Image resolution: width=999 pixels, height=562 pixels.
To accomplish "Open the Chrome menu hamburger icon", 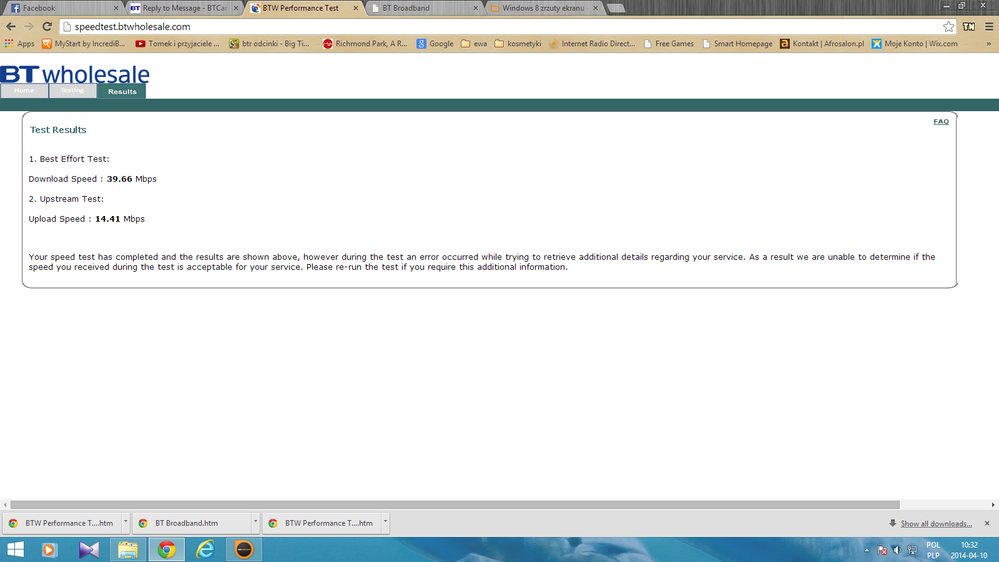I will click(x=989, y=27).
